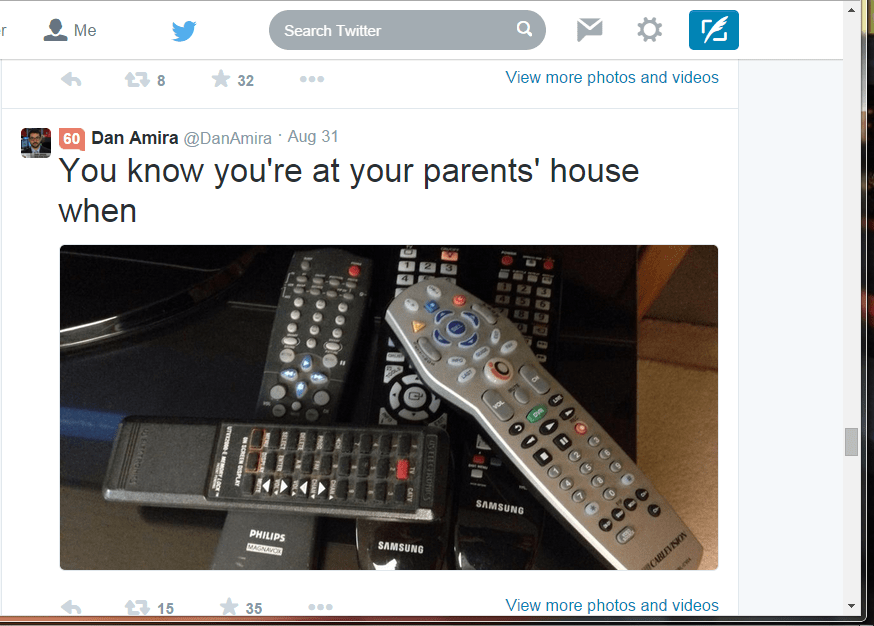
Task: Retweet Dan Amira's tweet with 15 retweets
Action: [x=137, y=607]
